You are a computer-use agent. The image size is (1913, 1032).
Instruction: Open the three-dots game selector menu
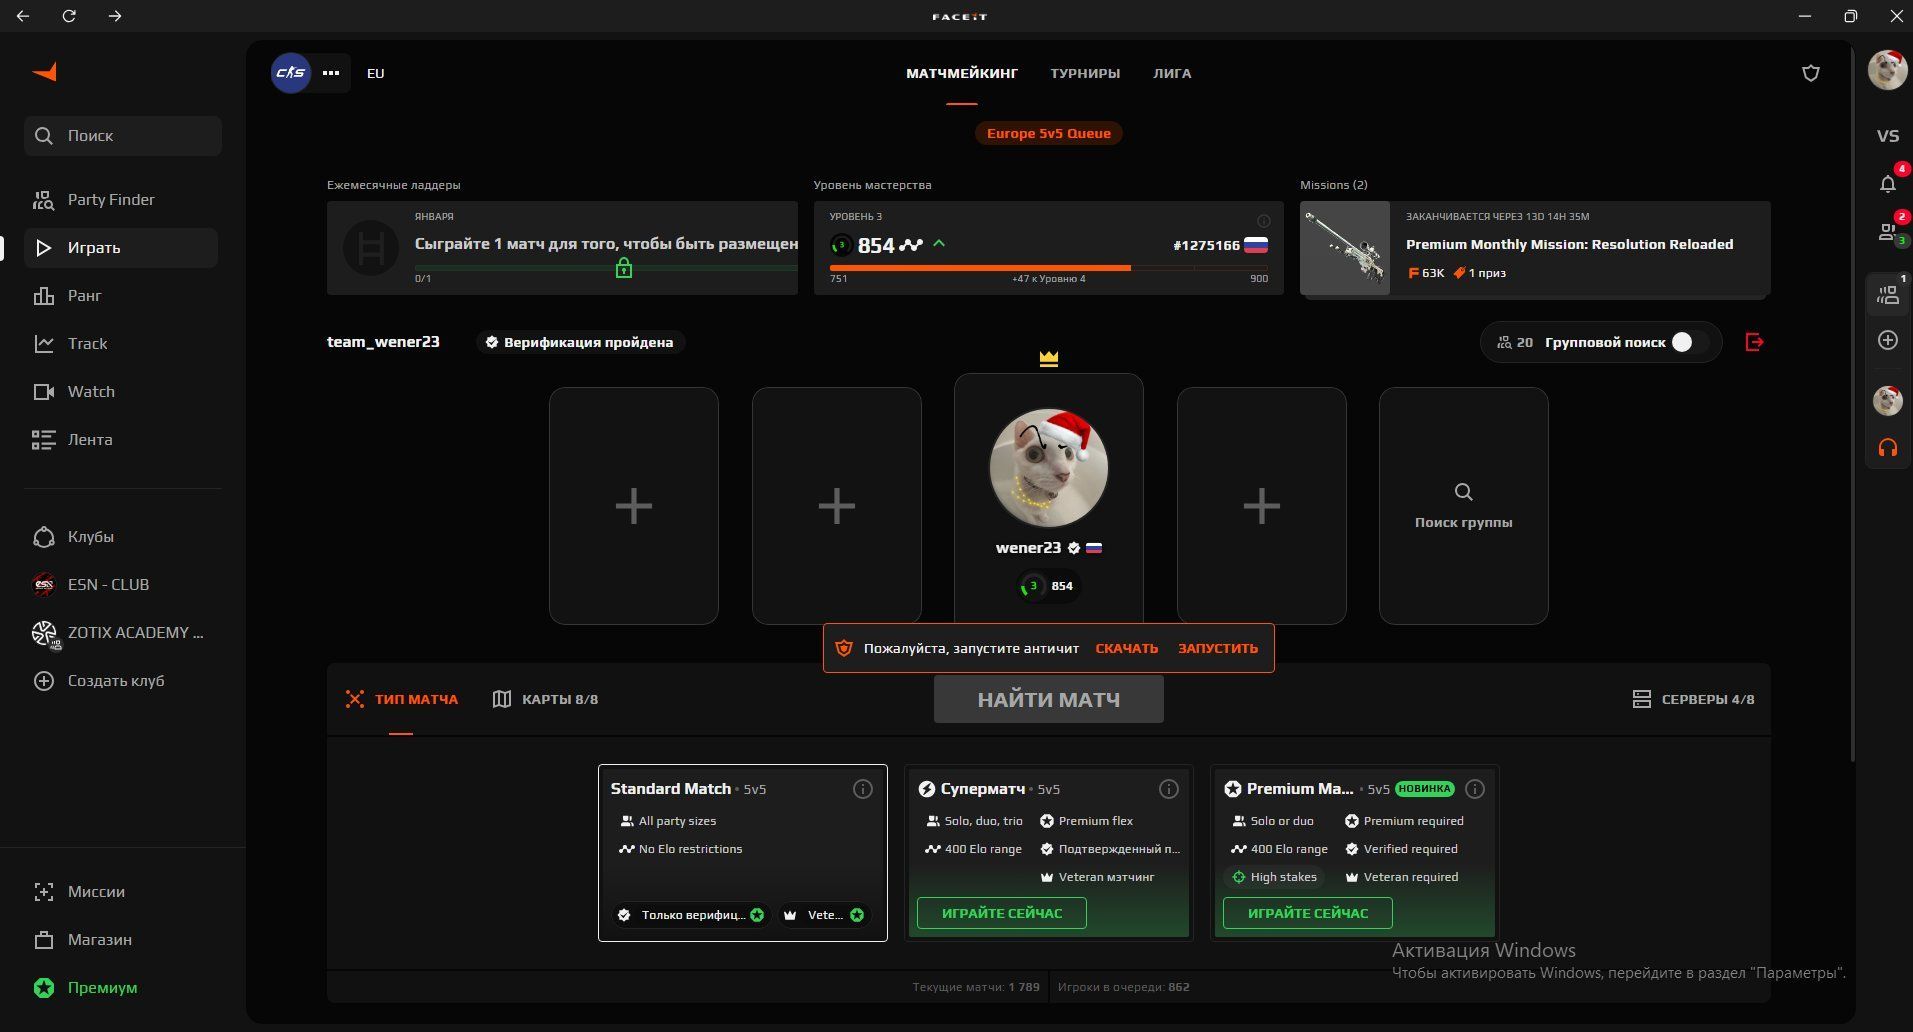(331, 73)
